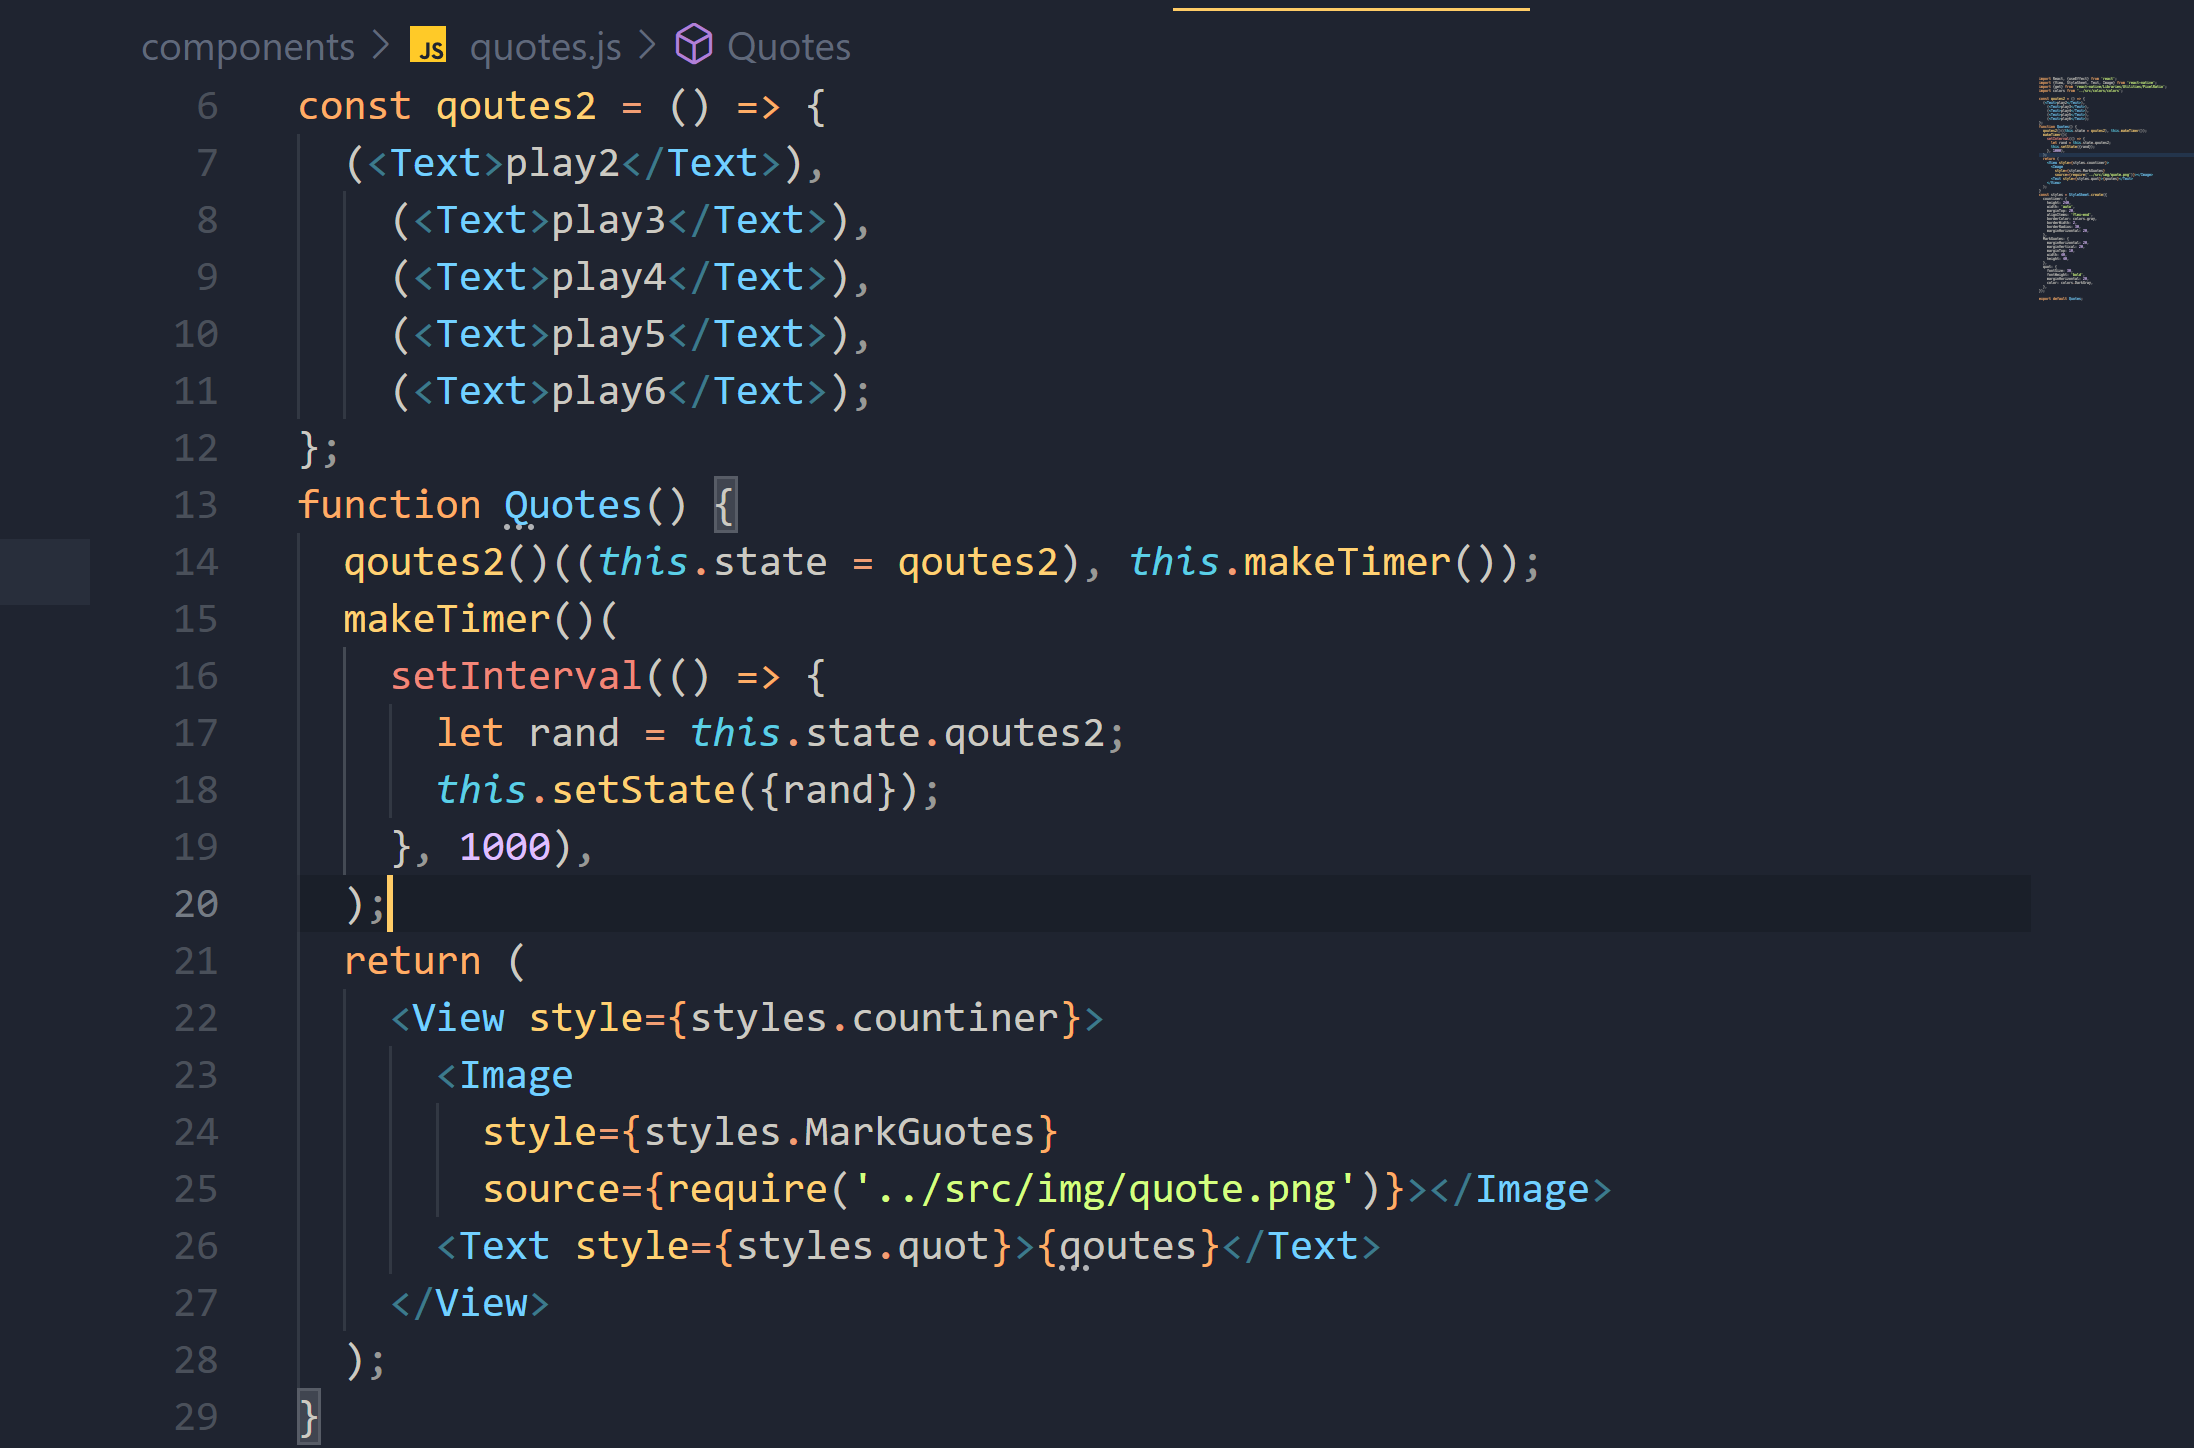Click 'qoutes2' in the const declaration

pyautogui.click(x=516, y=106)
